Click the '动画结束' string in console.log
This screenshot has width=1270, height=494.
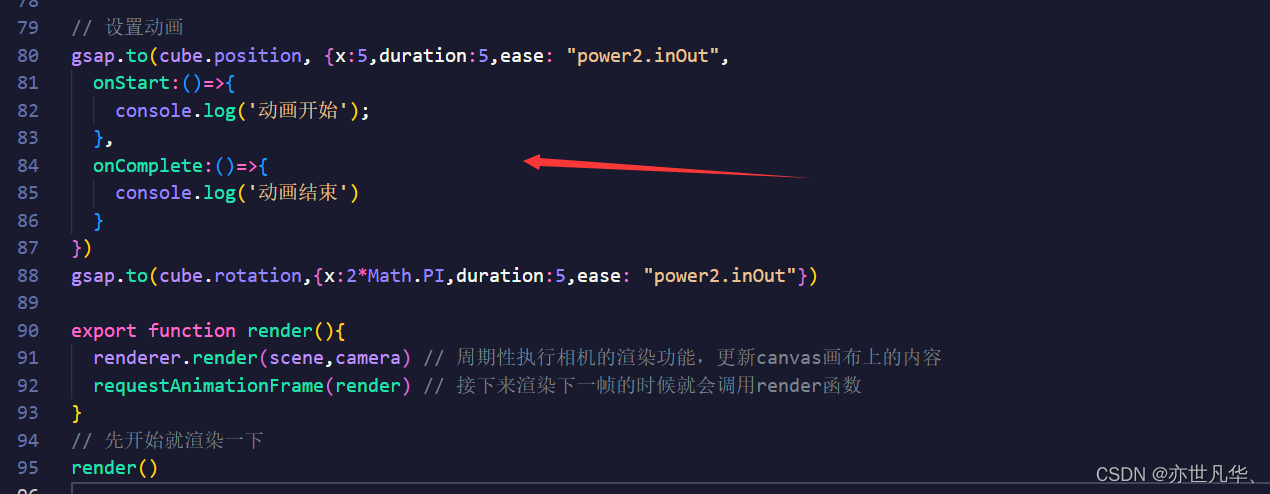click(x=297, y=192)
